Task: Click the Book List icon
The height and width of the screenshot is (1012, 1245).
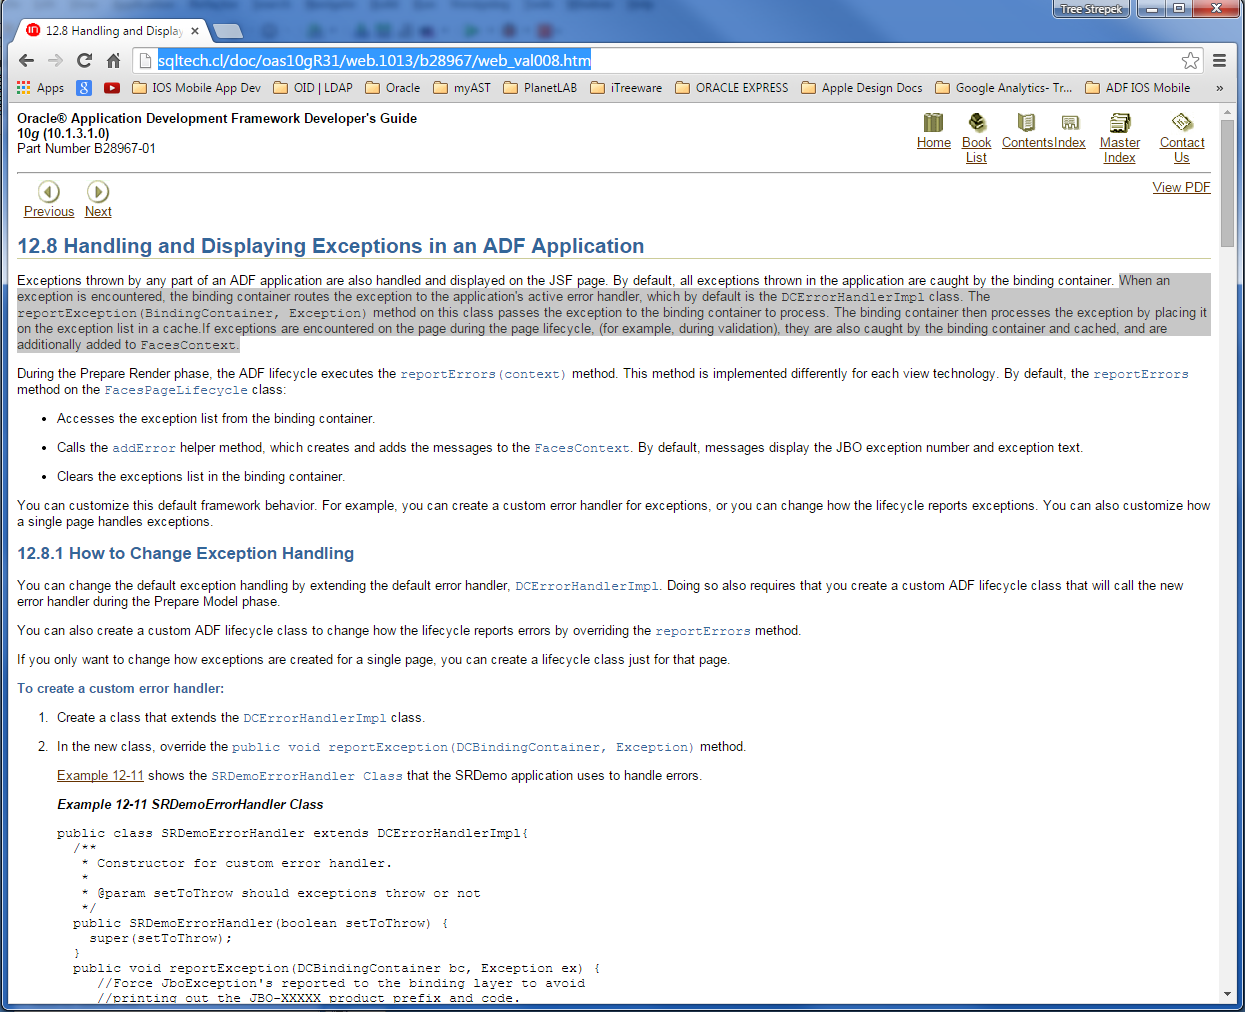Action: 977,122
